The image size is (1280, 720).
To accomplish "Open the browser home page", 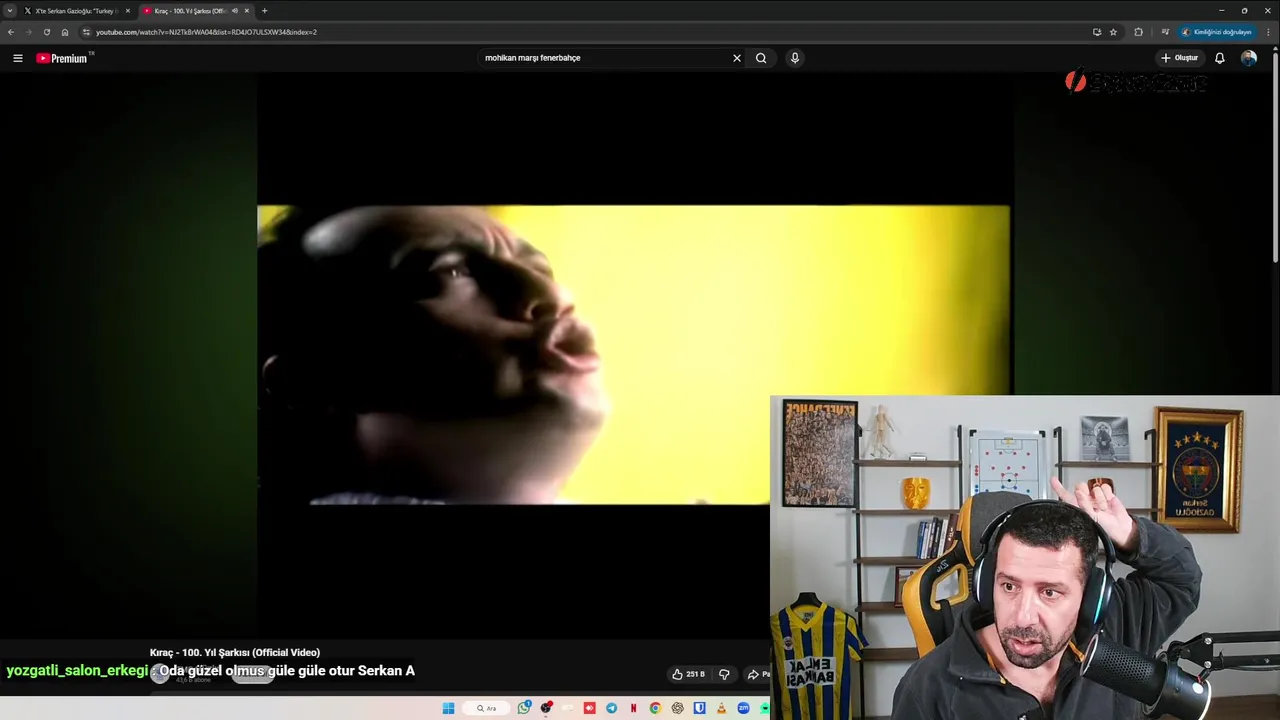I will click(x=65, y=32).
